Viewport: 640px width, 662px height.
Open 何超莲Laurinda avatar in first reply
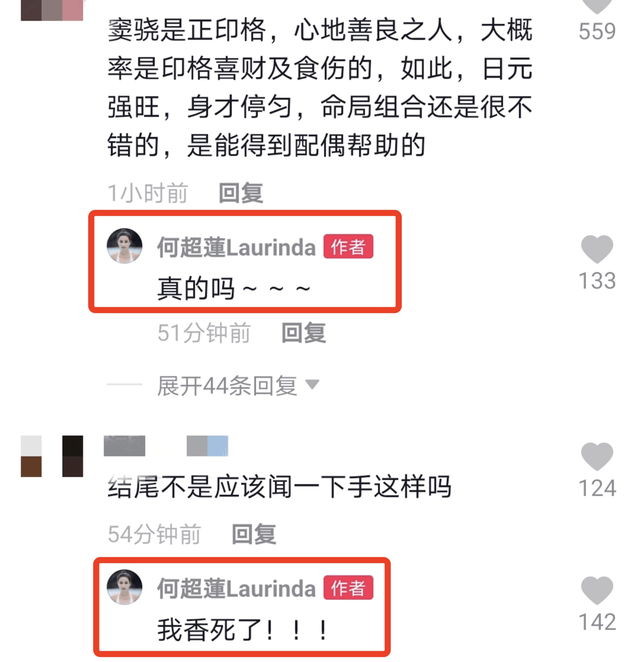pos(124,246)
